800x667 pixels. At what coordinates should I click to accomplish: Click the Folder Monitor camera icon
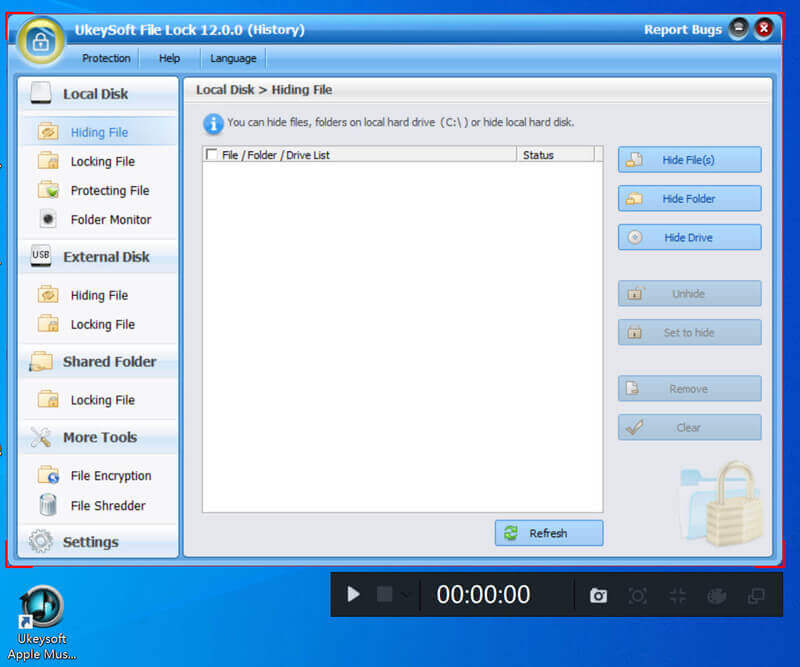pyautogui.click(x=48, y=219)
